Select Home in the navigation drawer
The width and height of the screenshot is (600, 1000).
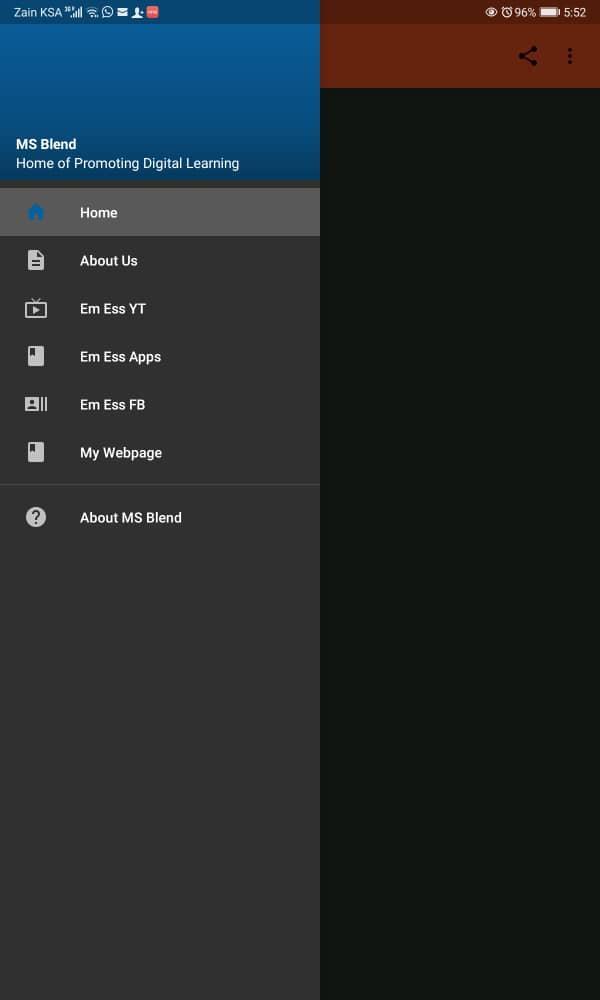click(x=160, y=212)
